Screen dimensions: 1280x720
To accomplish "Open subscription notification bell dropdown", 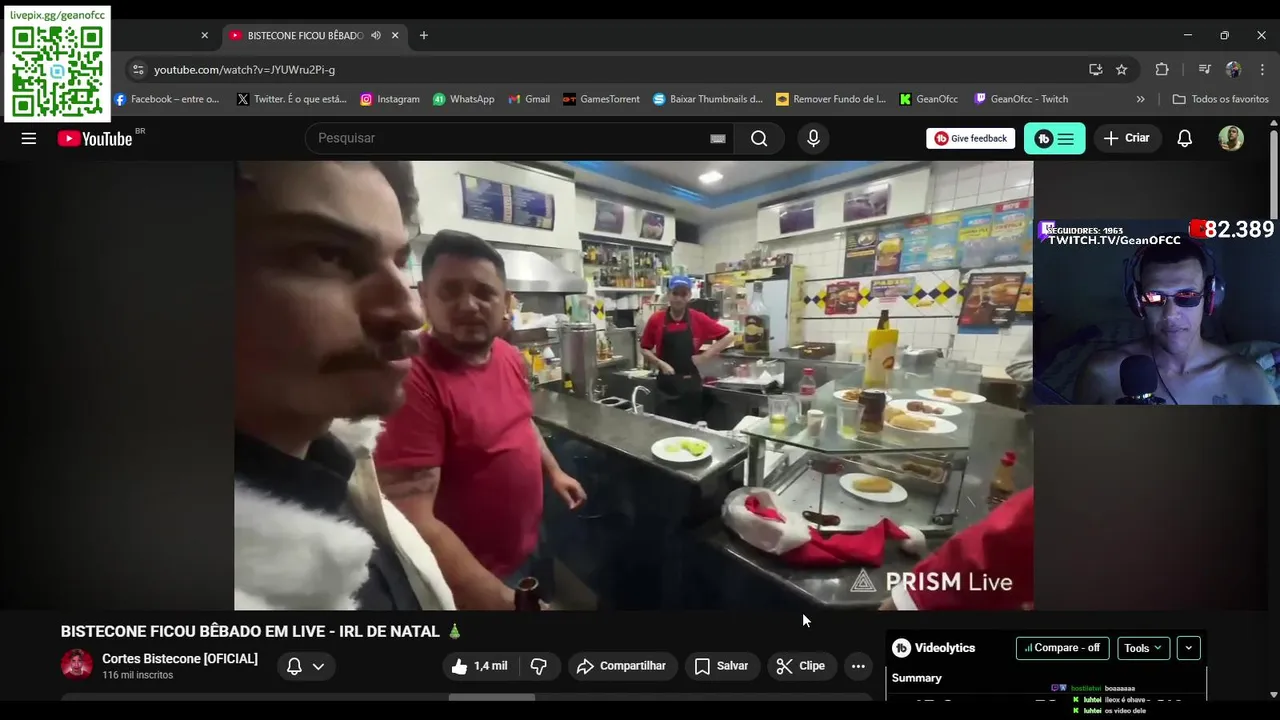I will 306,666.
